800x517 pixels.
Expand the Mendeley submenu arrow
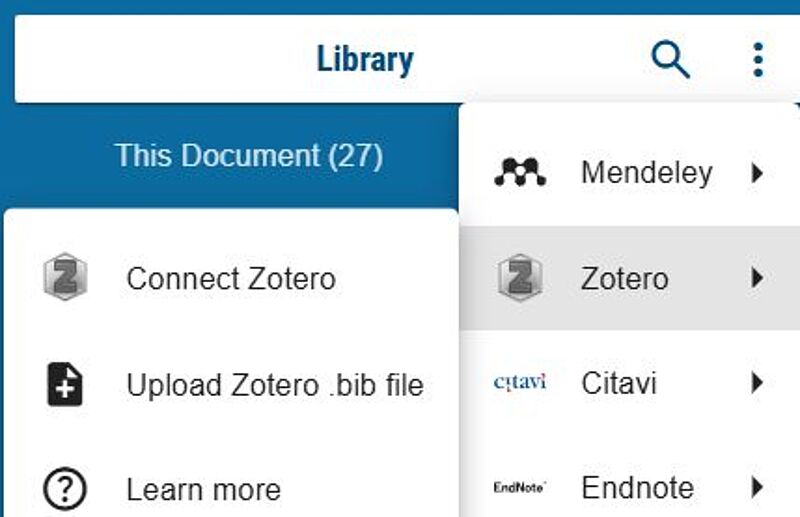[757, 173]
